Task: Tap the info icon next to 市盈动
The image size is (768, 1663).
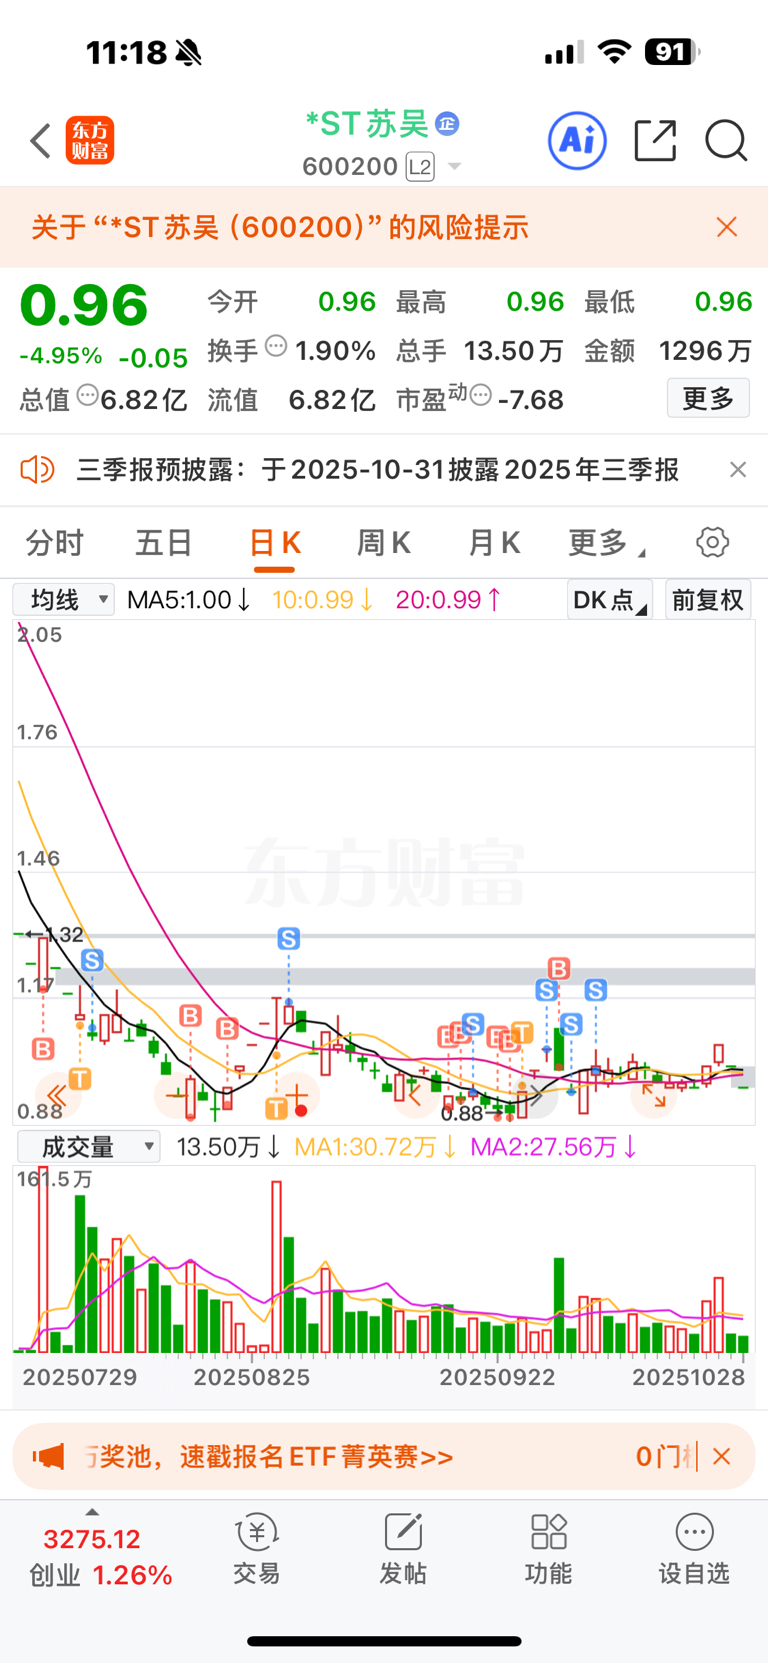Action: (x=480, y=396)
